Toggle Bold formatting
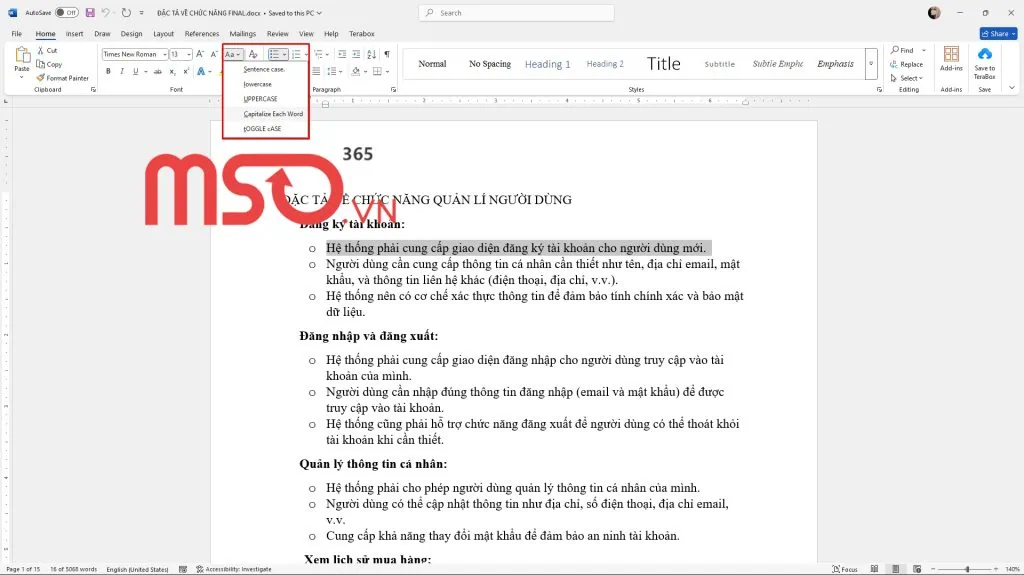 click(108, 71)
